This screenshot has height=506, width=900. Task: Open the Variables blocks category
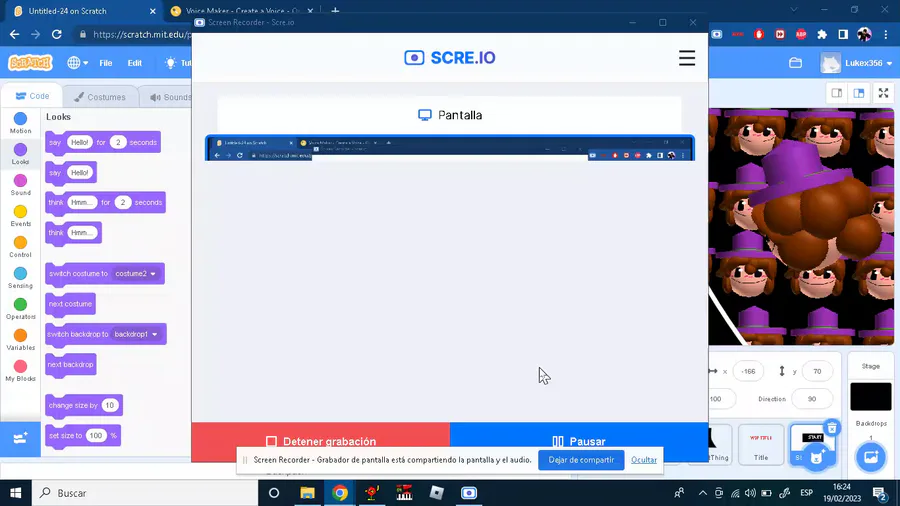[x=20, y=340]
